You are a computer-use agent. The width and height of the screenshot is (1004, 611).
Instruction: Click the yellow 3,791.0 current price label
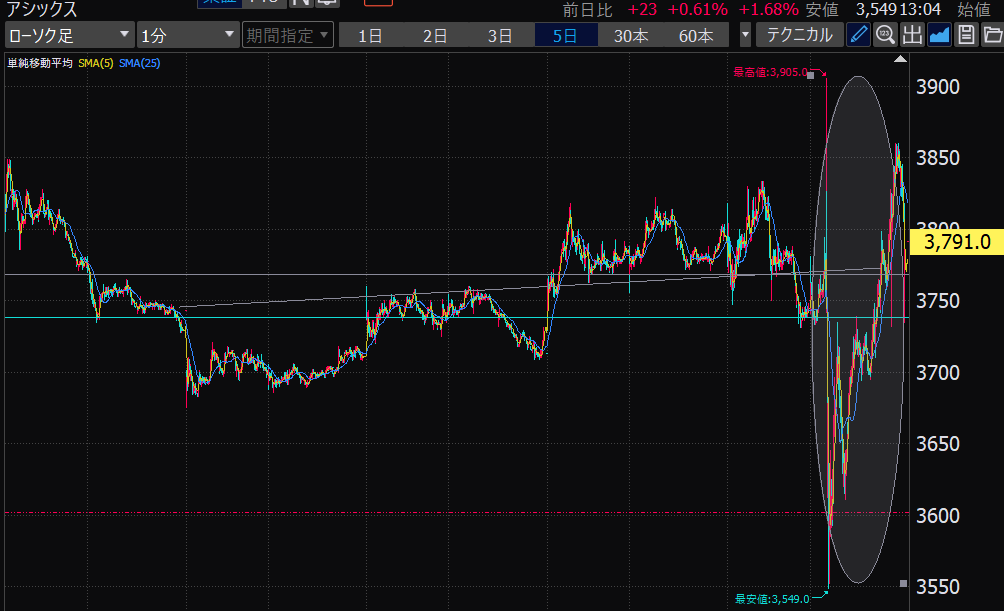[x=955, y=241]
